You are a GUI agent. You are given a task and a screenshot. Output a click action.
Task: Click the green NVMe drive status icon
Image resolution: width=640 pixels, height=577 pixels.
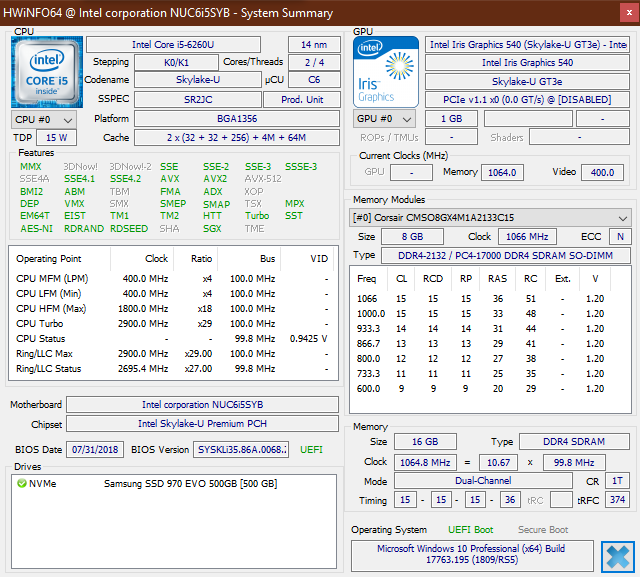coord(22,484)
